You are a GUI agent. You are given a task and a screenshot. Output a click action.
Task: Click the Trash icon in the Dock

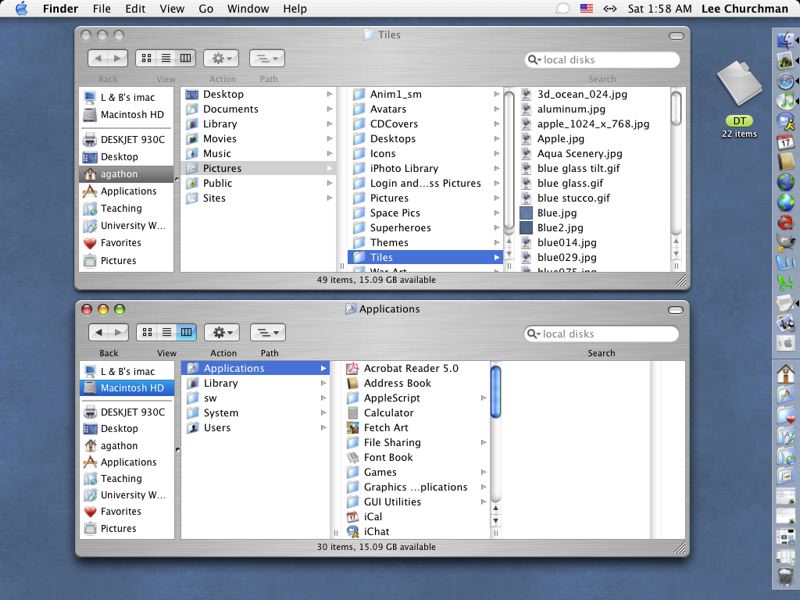click(785, 578)
